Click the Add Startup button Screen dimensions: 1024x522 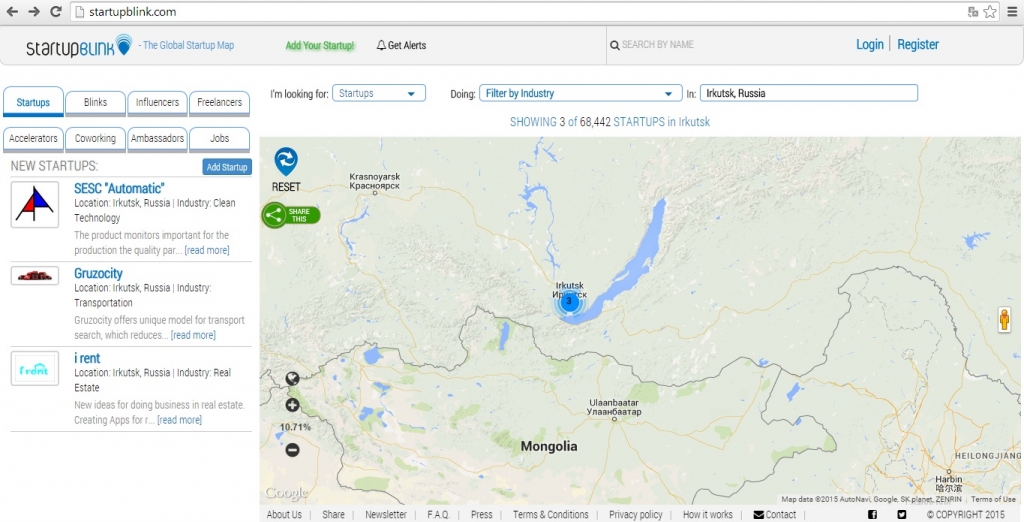(227, 167)
